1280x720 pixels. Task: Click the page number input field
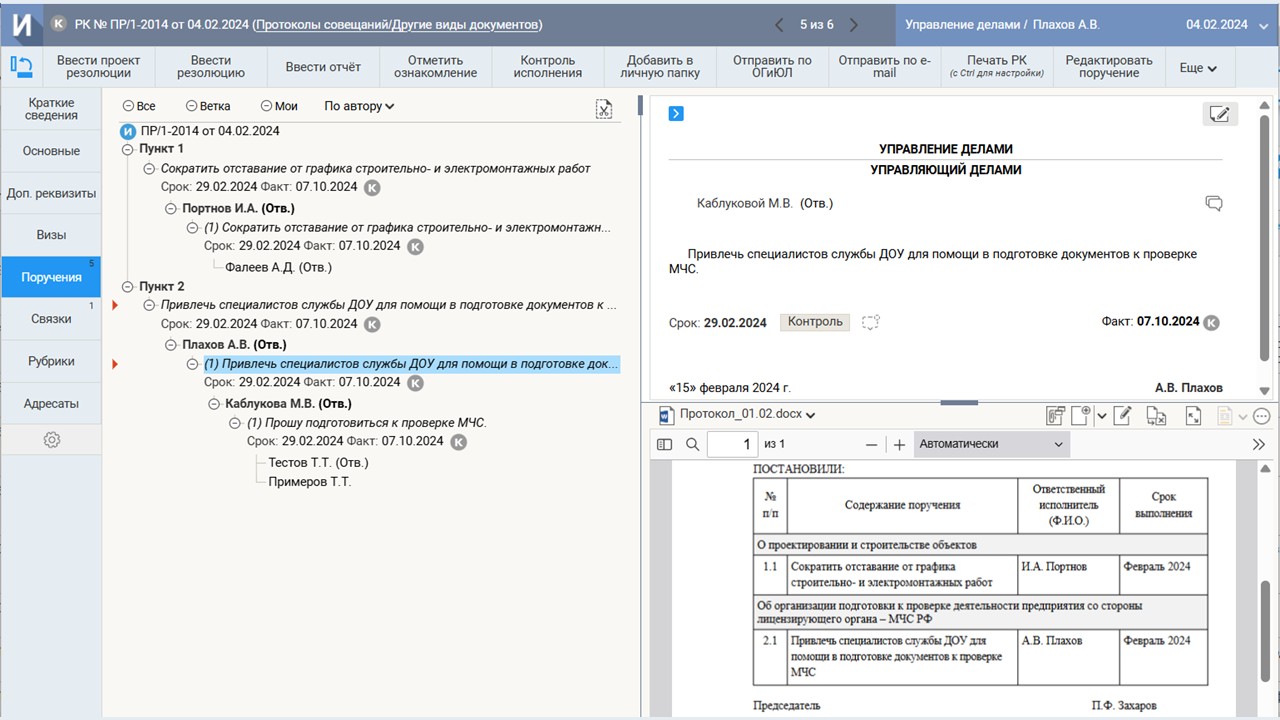pos(731,444)
